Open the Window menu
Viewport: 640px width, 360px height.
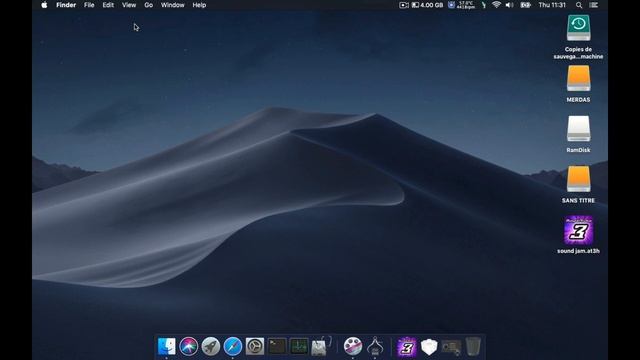173,5
